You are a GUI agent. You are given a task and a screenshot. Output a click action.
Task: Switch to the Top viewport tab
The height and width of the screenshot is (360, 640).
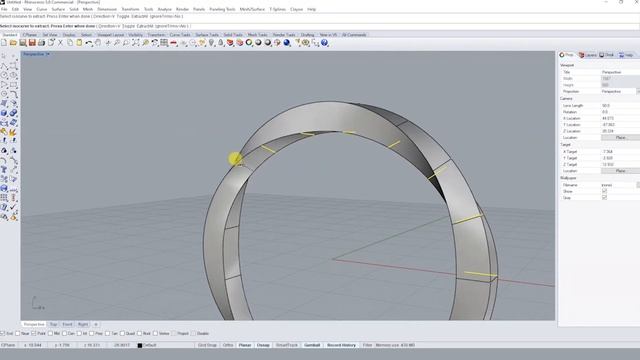(53, 324)
